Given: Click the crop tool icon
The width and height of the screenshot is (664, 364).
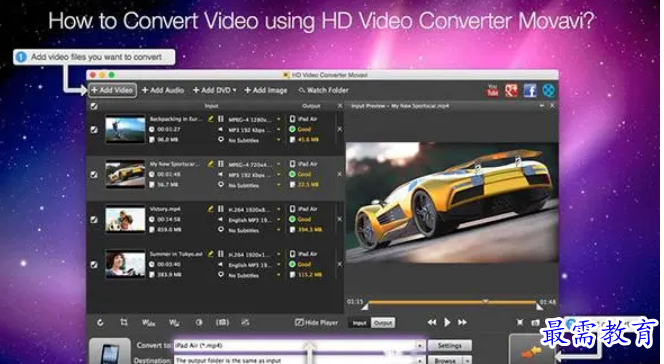Looking at the screenshot, I should pos(124,323).
